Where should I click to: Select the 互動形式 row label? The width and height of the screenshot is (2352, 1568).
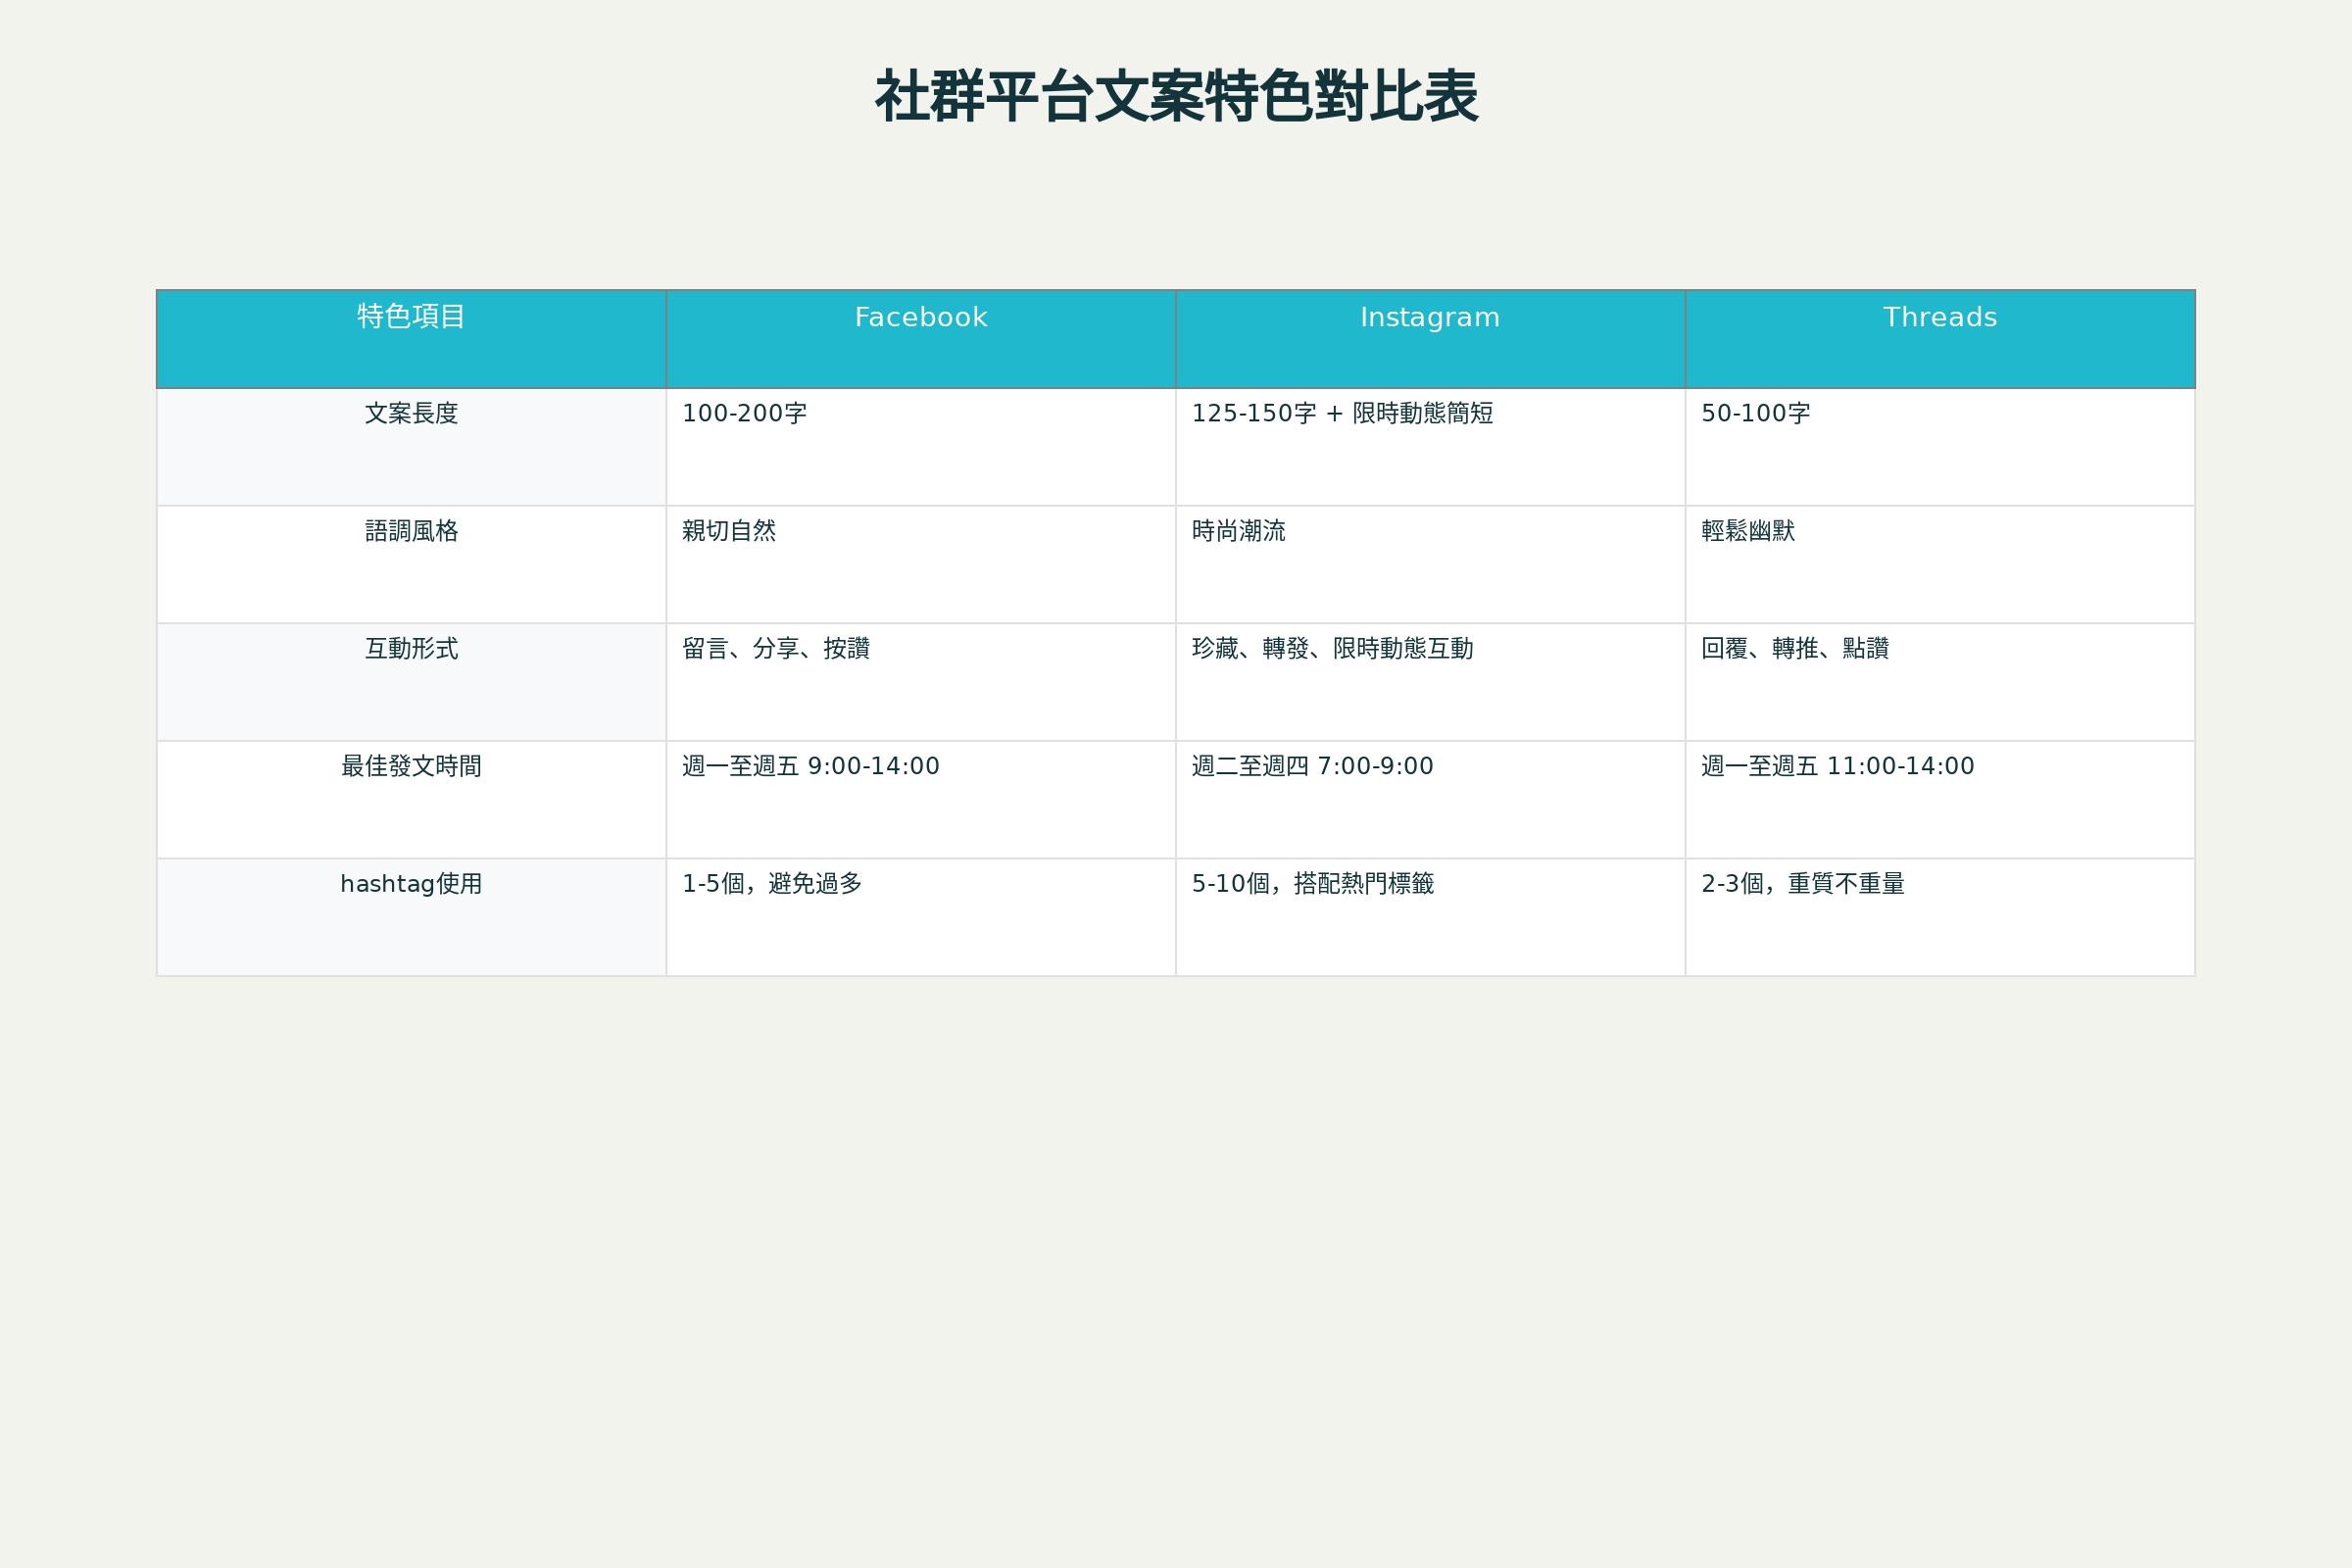coord(411,649)
